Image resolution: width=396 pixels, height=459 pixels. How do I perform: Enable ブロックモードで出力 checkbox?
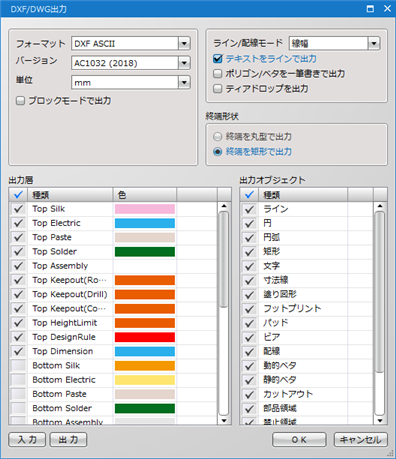(20, 101)
